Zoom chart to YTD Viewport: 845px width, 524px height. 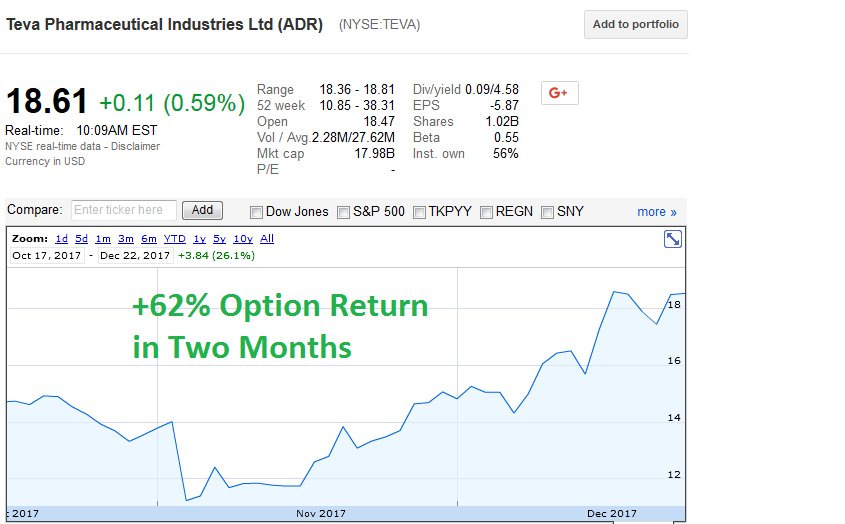pos(175,239)
